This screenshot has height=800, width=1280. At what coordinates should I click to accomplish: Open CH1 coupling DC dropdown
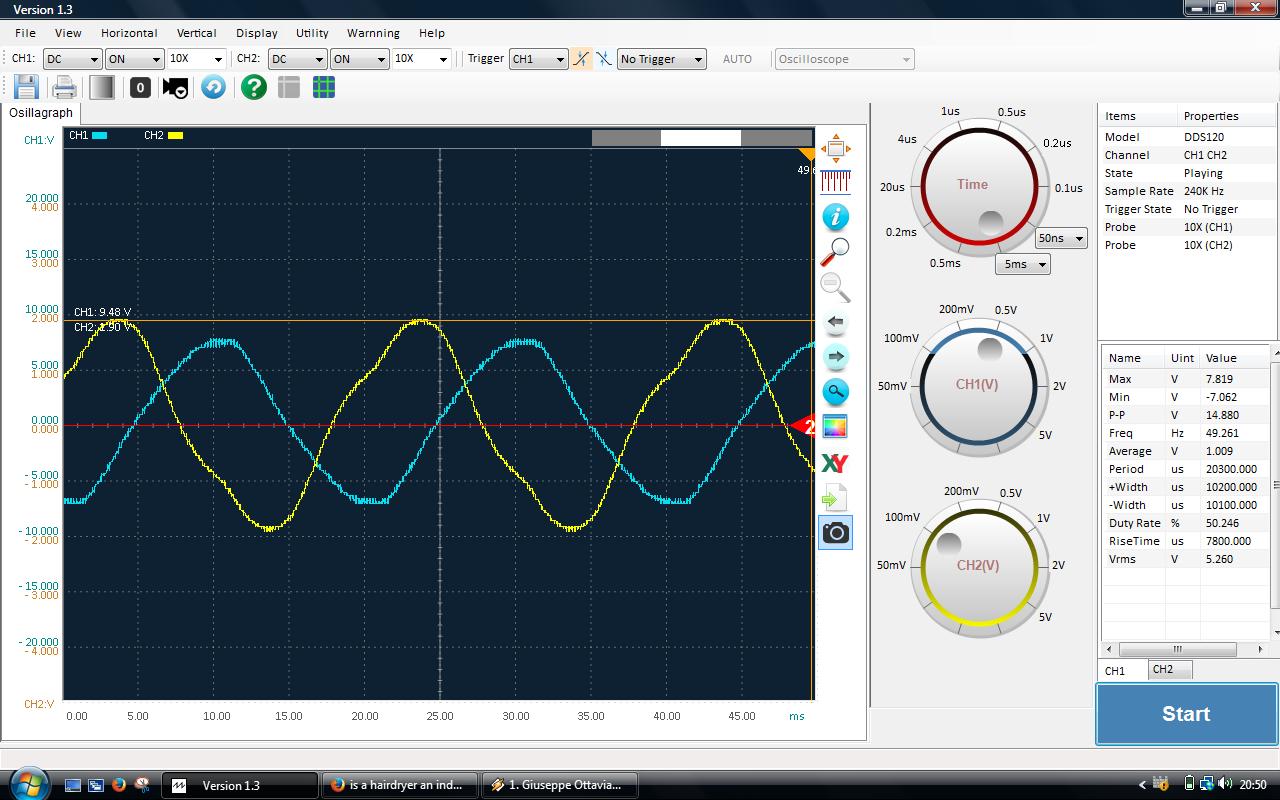72,59
